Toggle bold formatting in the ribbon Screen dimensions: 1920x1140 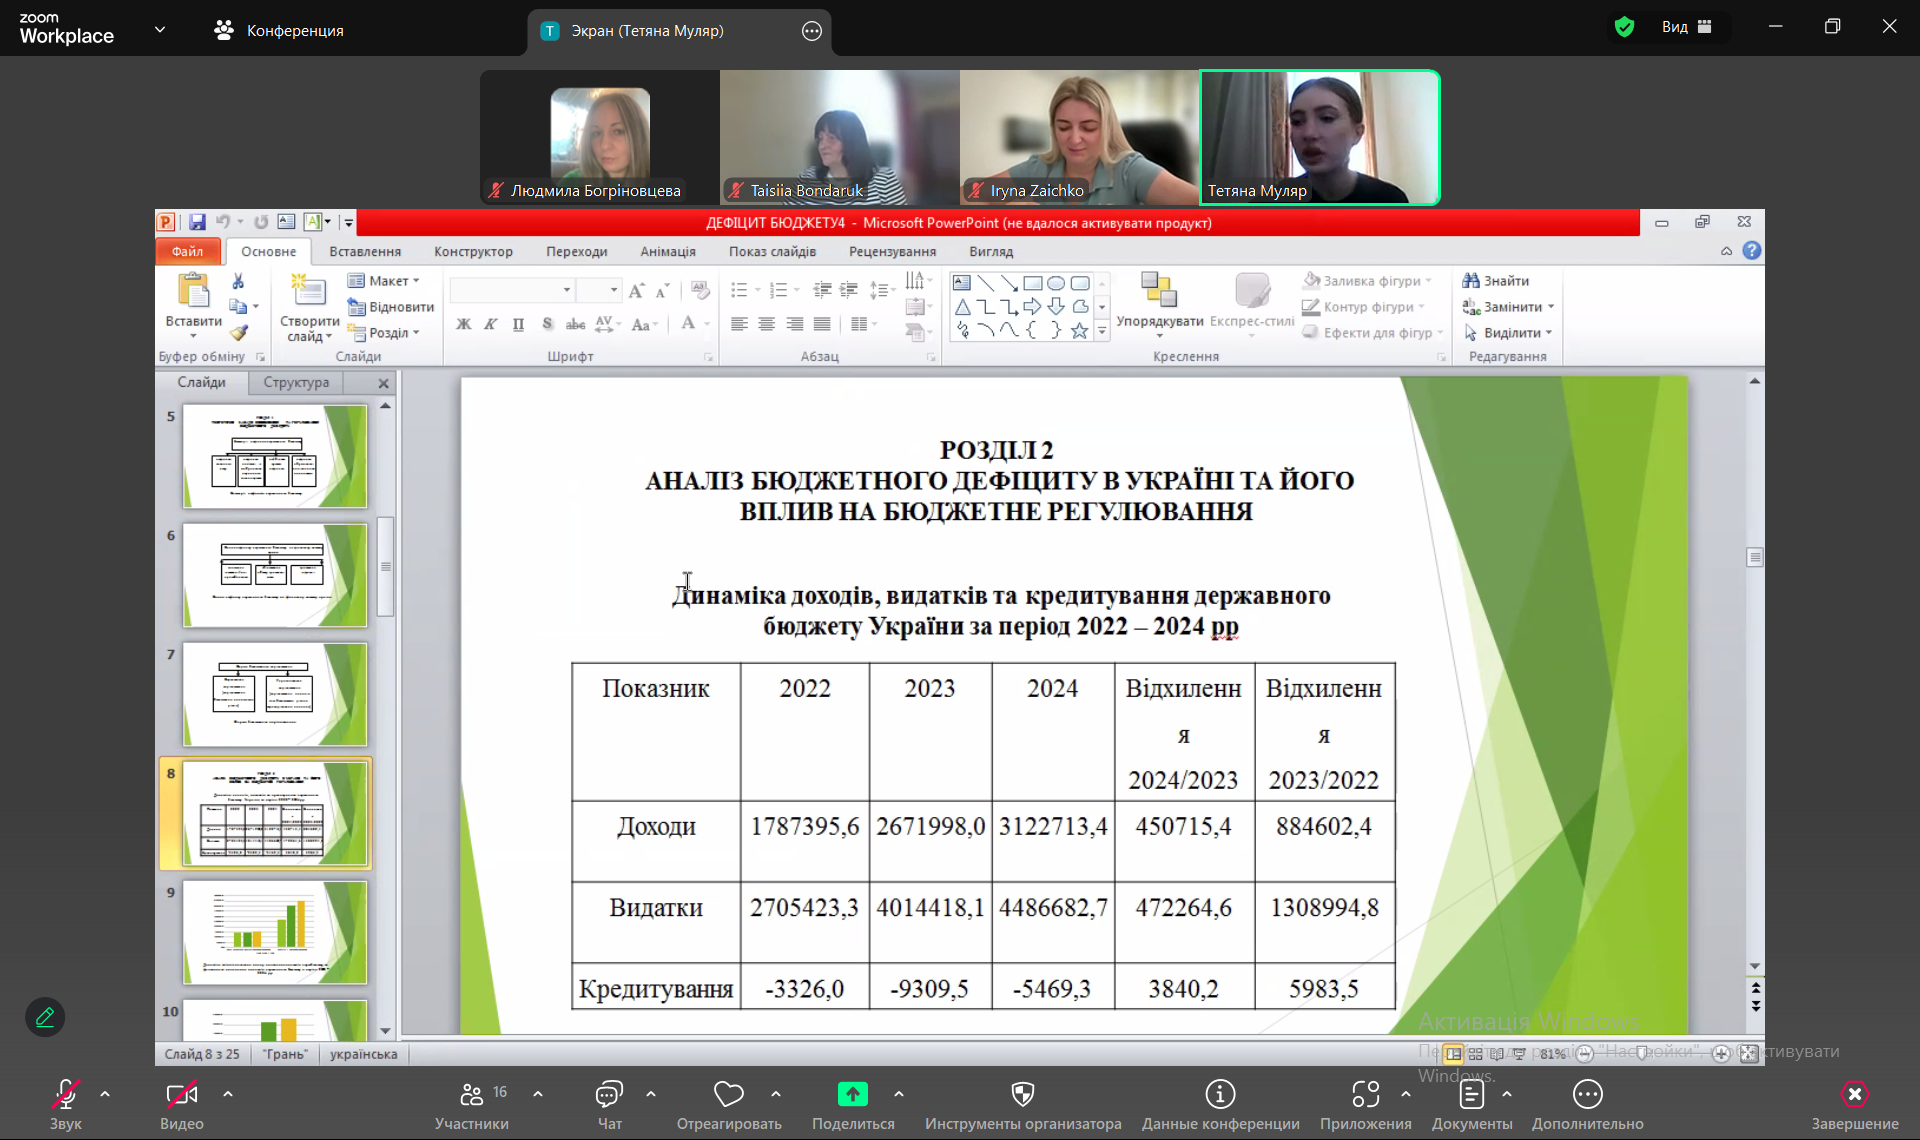463,324
